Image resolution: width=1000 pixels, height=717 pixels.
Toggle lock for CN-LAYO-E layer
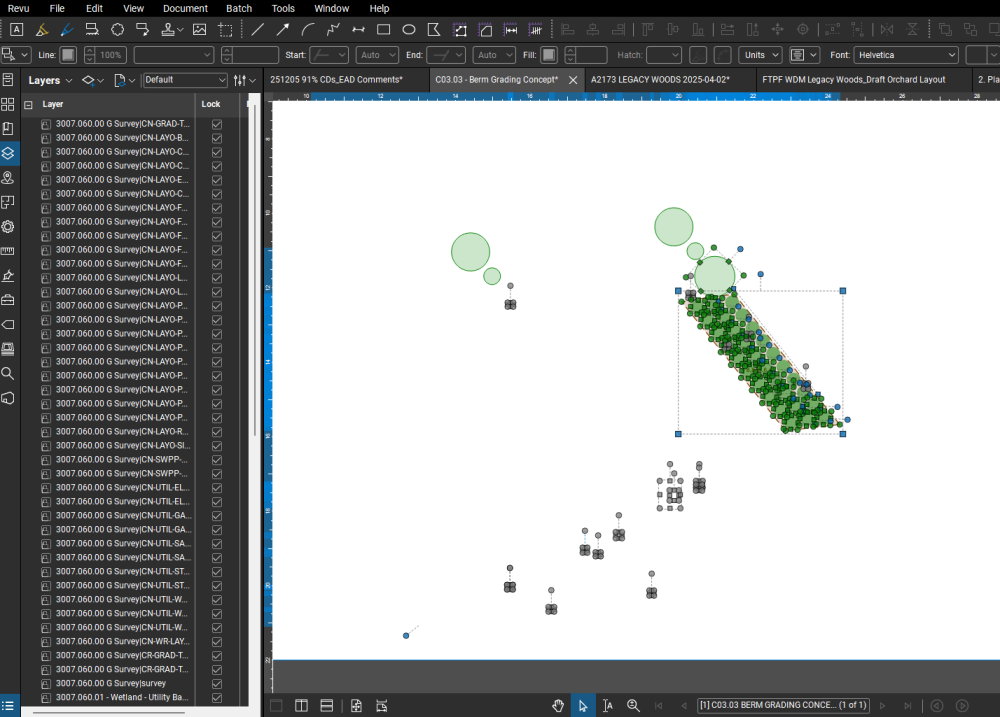coord(217,181)
